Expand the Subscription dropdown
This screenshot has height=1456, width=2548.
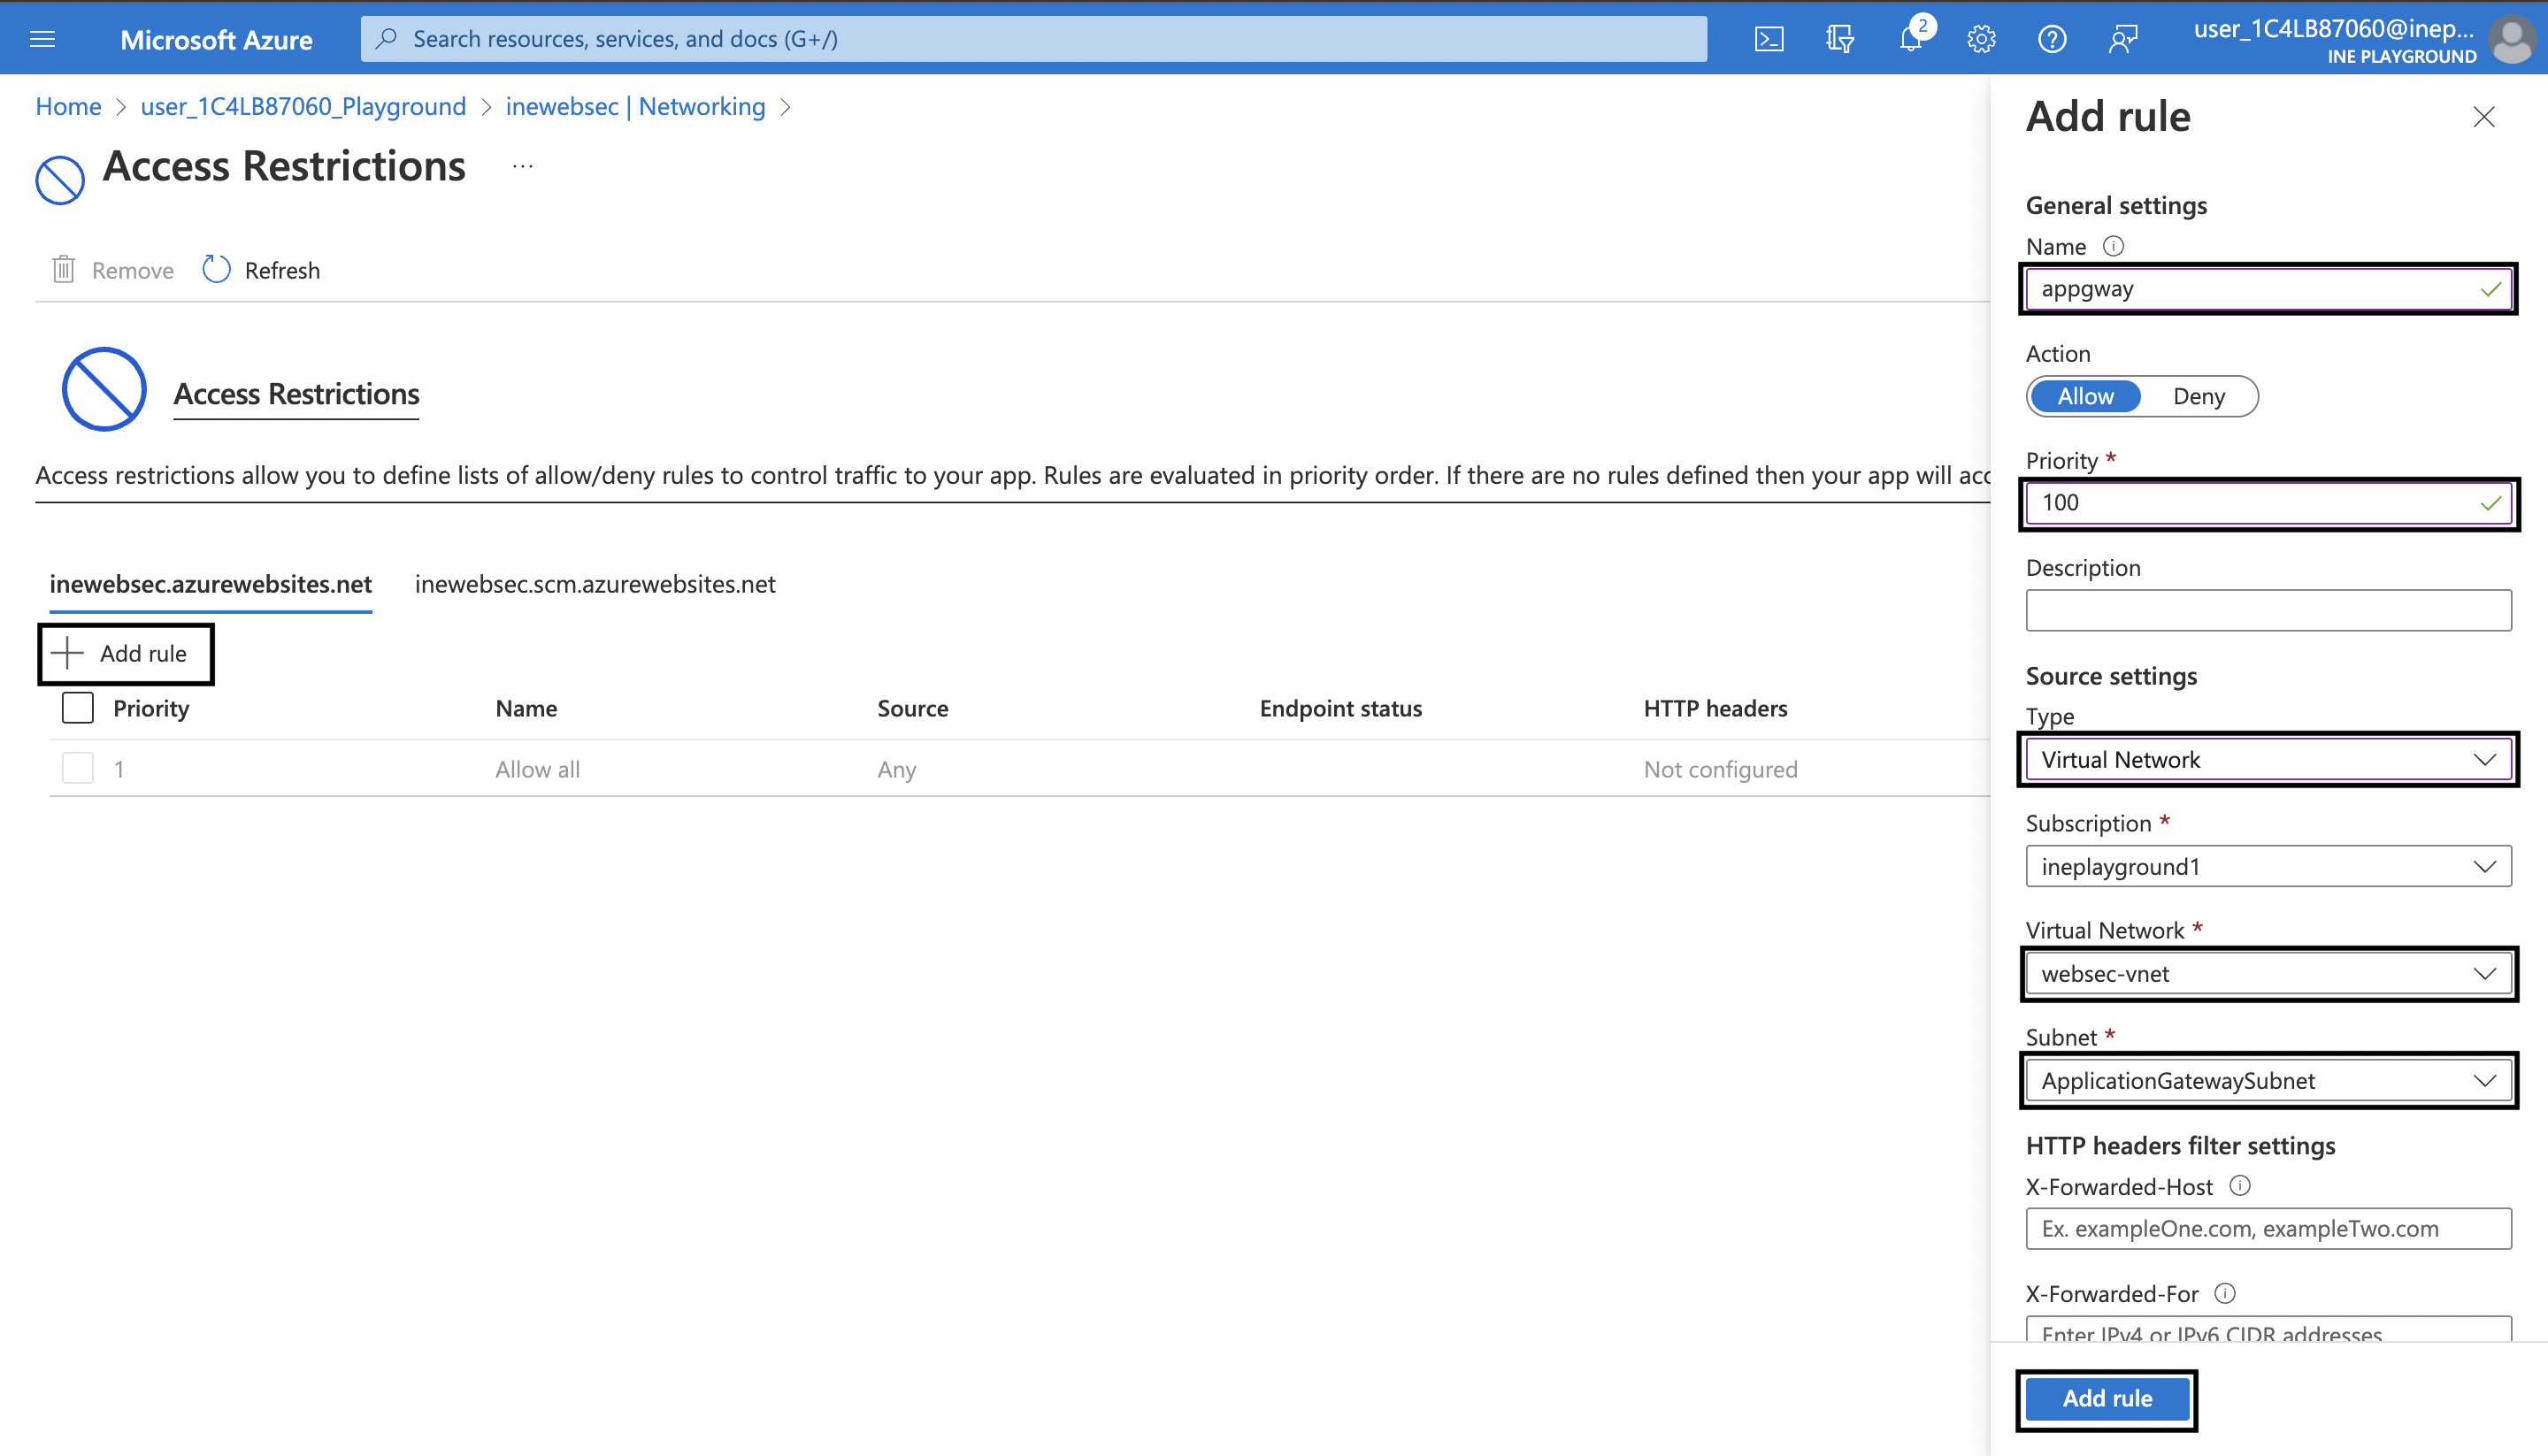point(2267,867)
